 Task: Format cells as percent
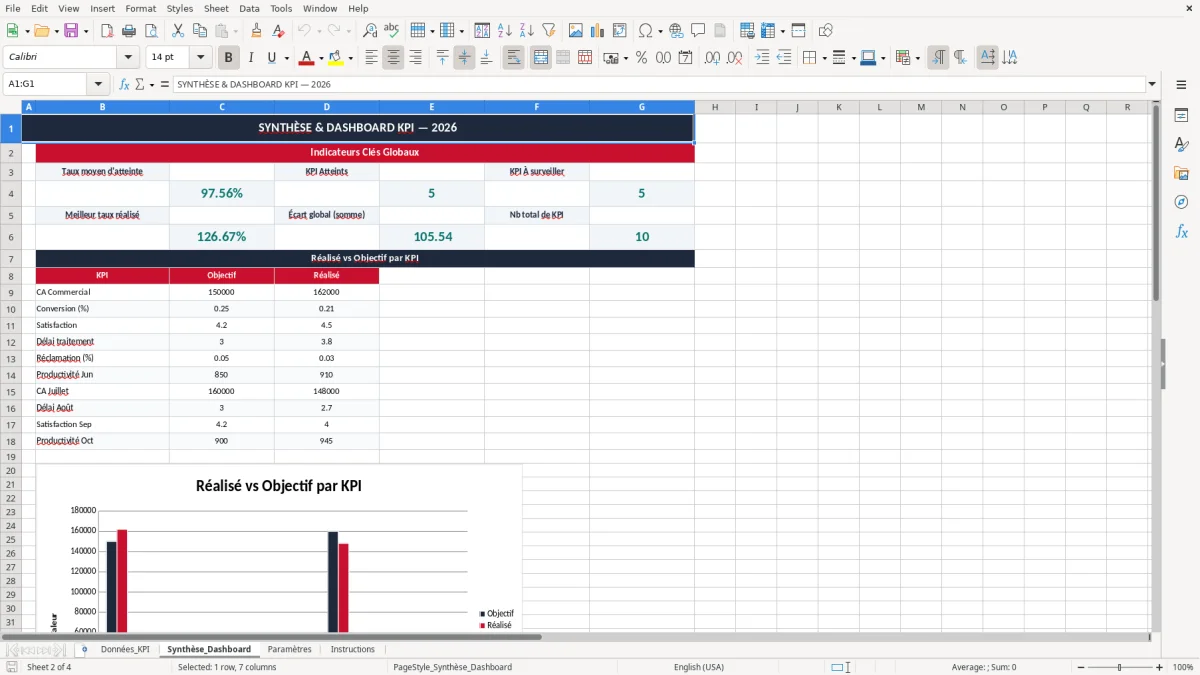(x=641, y=58)
